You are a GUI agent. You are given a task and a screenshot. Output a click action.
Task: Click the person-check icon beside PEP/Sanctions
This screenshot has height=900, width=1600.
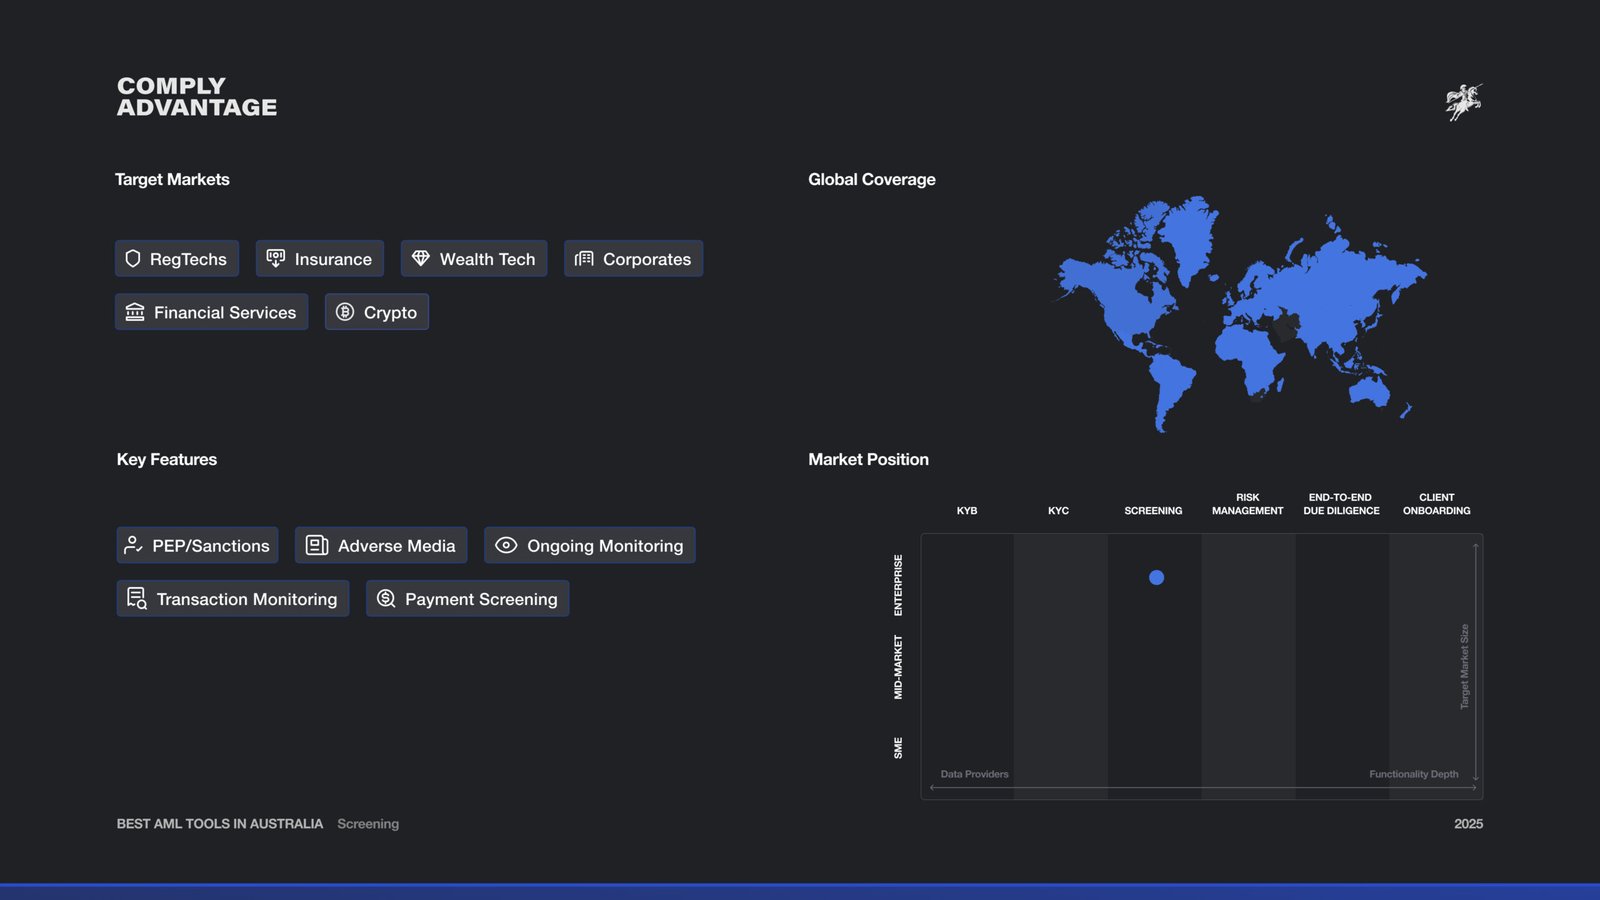[x=133, y=545]
